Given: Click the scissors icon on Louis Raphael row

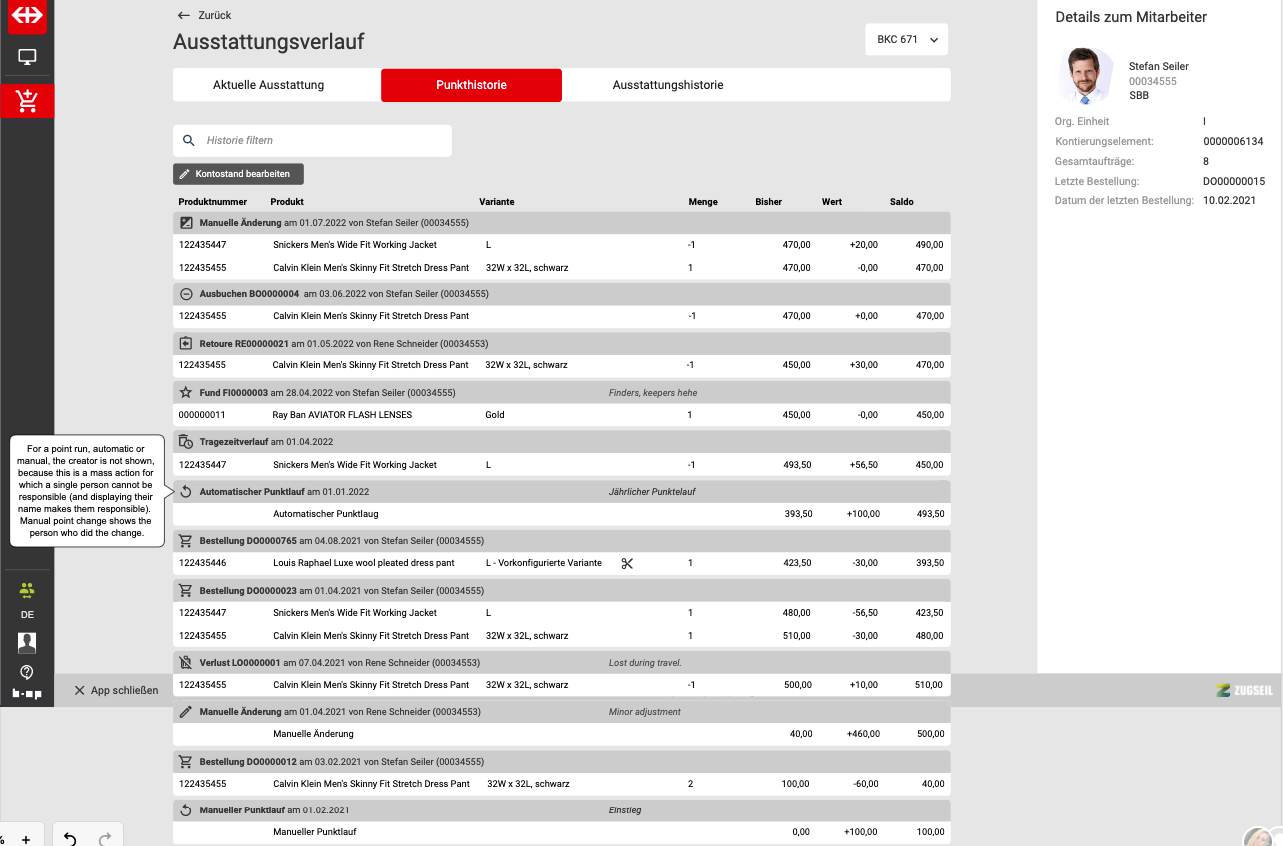Looking at the screenshot, I should click(627, 563).
